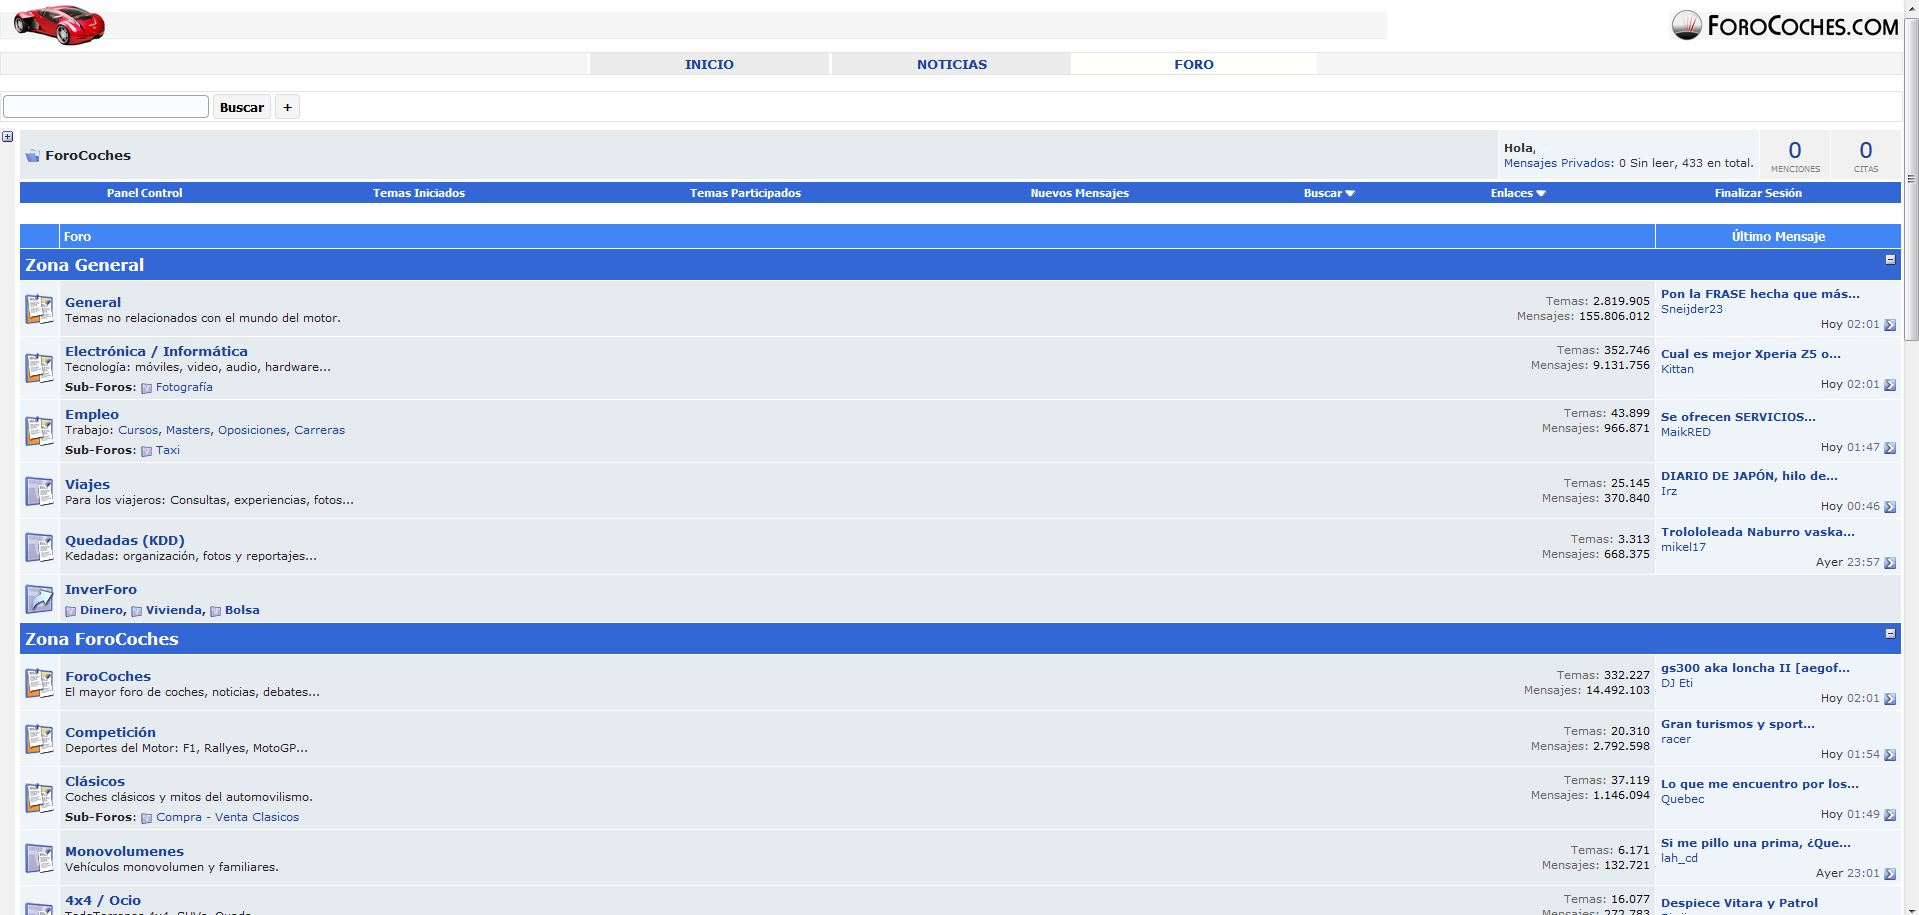Open Temas Iniciados in the navbar
The height and width of the screenshot is (915, 1919).
click(x=419, y=193)
